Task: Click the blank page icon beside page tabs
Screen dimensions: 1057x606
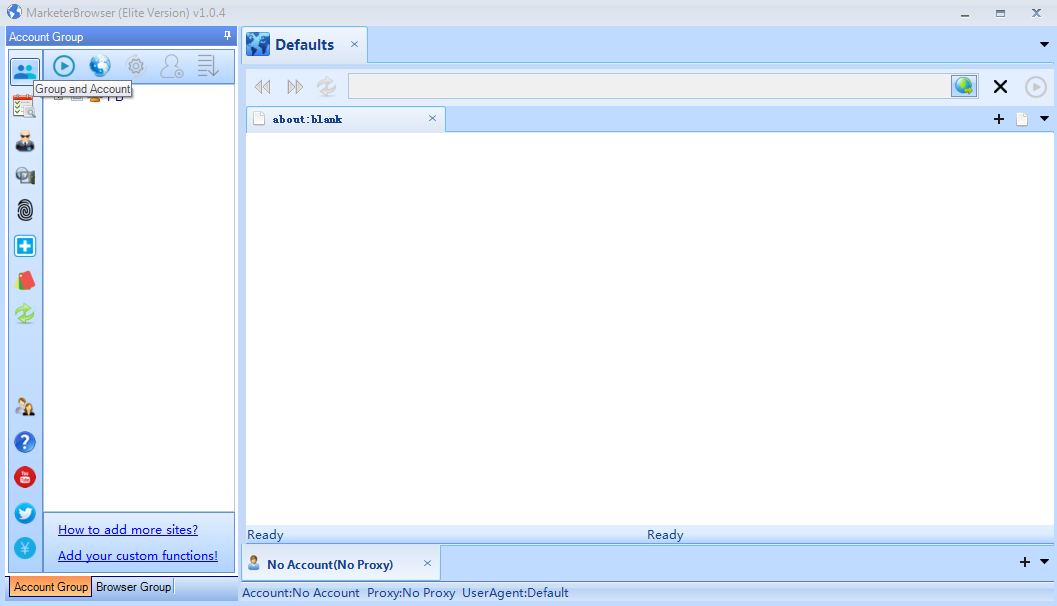Action: [1022, 119]
